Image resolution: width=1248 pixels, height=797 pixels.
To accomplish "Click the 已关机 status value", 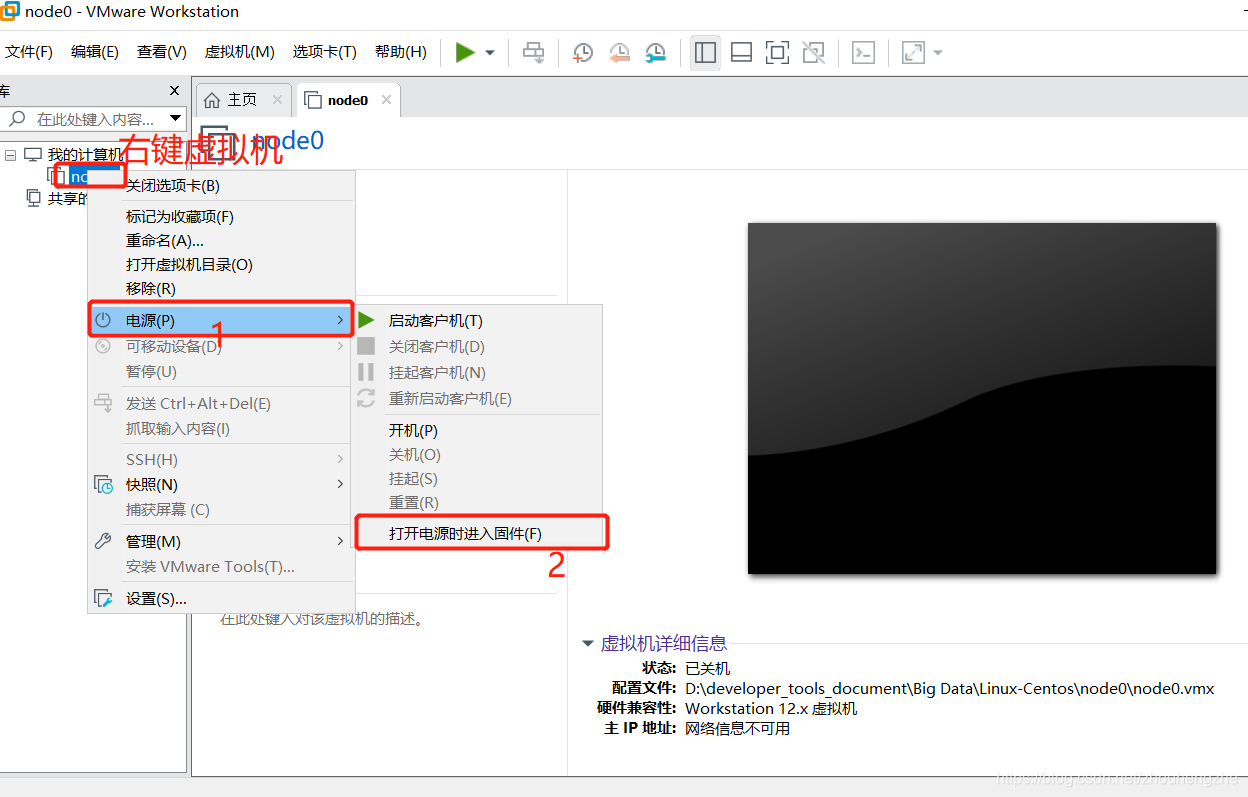I will pyautogui.click(x=707, y=668).
